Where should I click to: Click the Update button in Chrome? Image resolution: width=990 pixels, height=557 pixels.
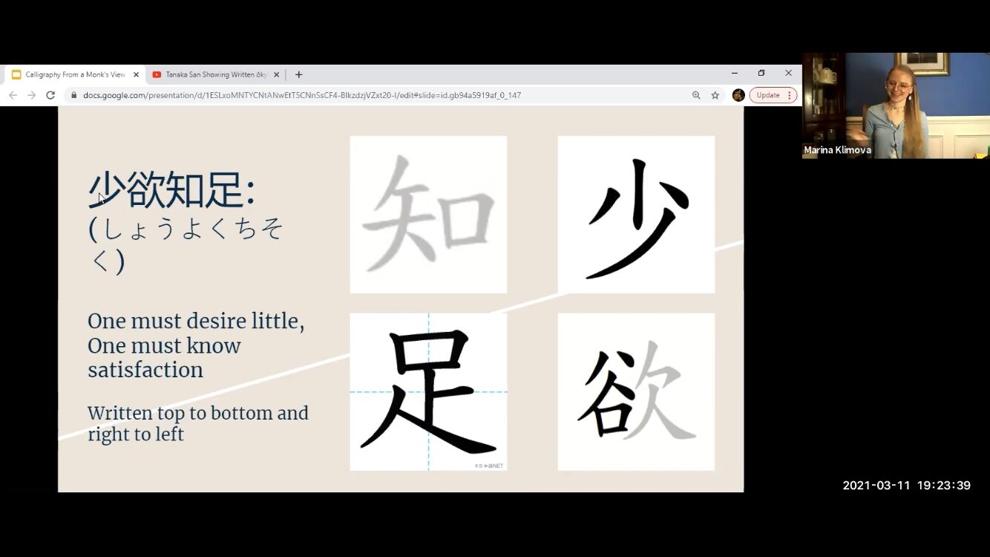[x=768, y=95]
